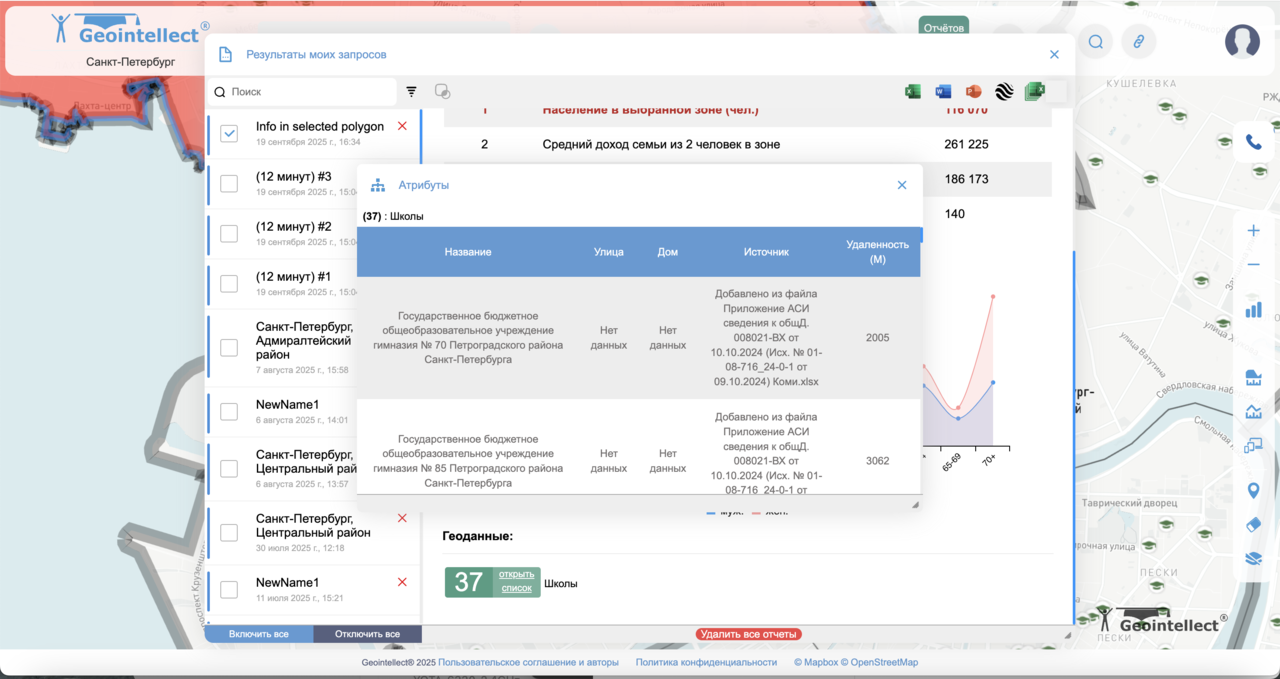Open the map layers panel
This screenshot has height=679, width=1280.
tap(1253, 559)
